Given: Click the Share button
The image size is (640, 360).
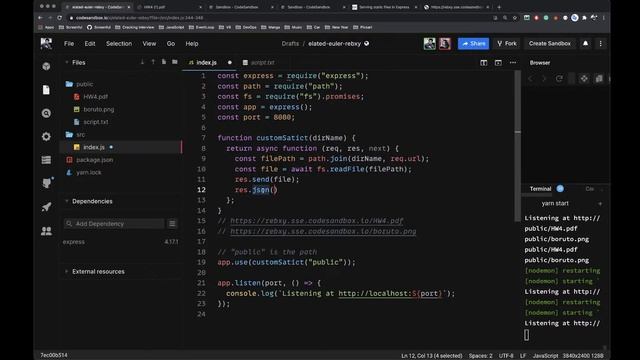Looking at the screenshot, I should pyautogui.click(x=473, y=43).
